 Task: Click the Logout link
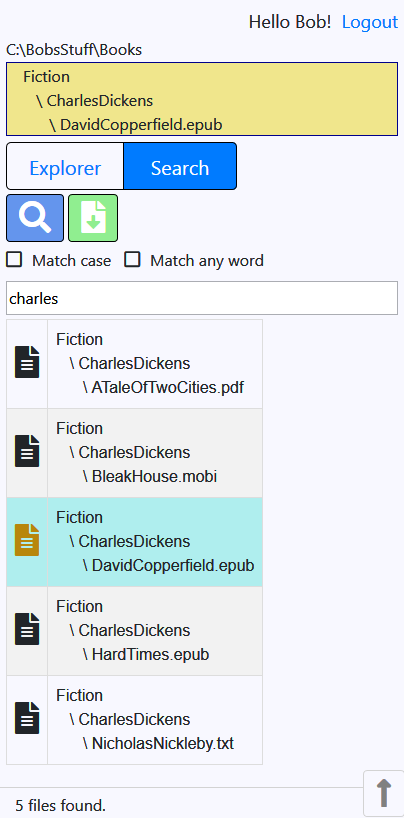tap(370, 22)
